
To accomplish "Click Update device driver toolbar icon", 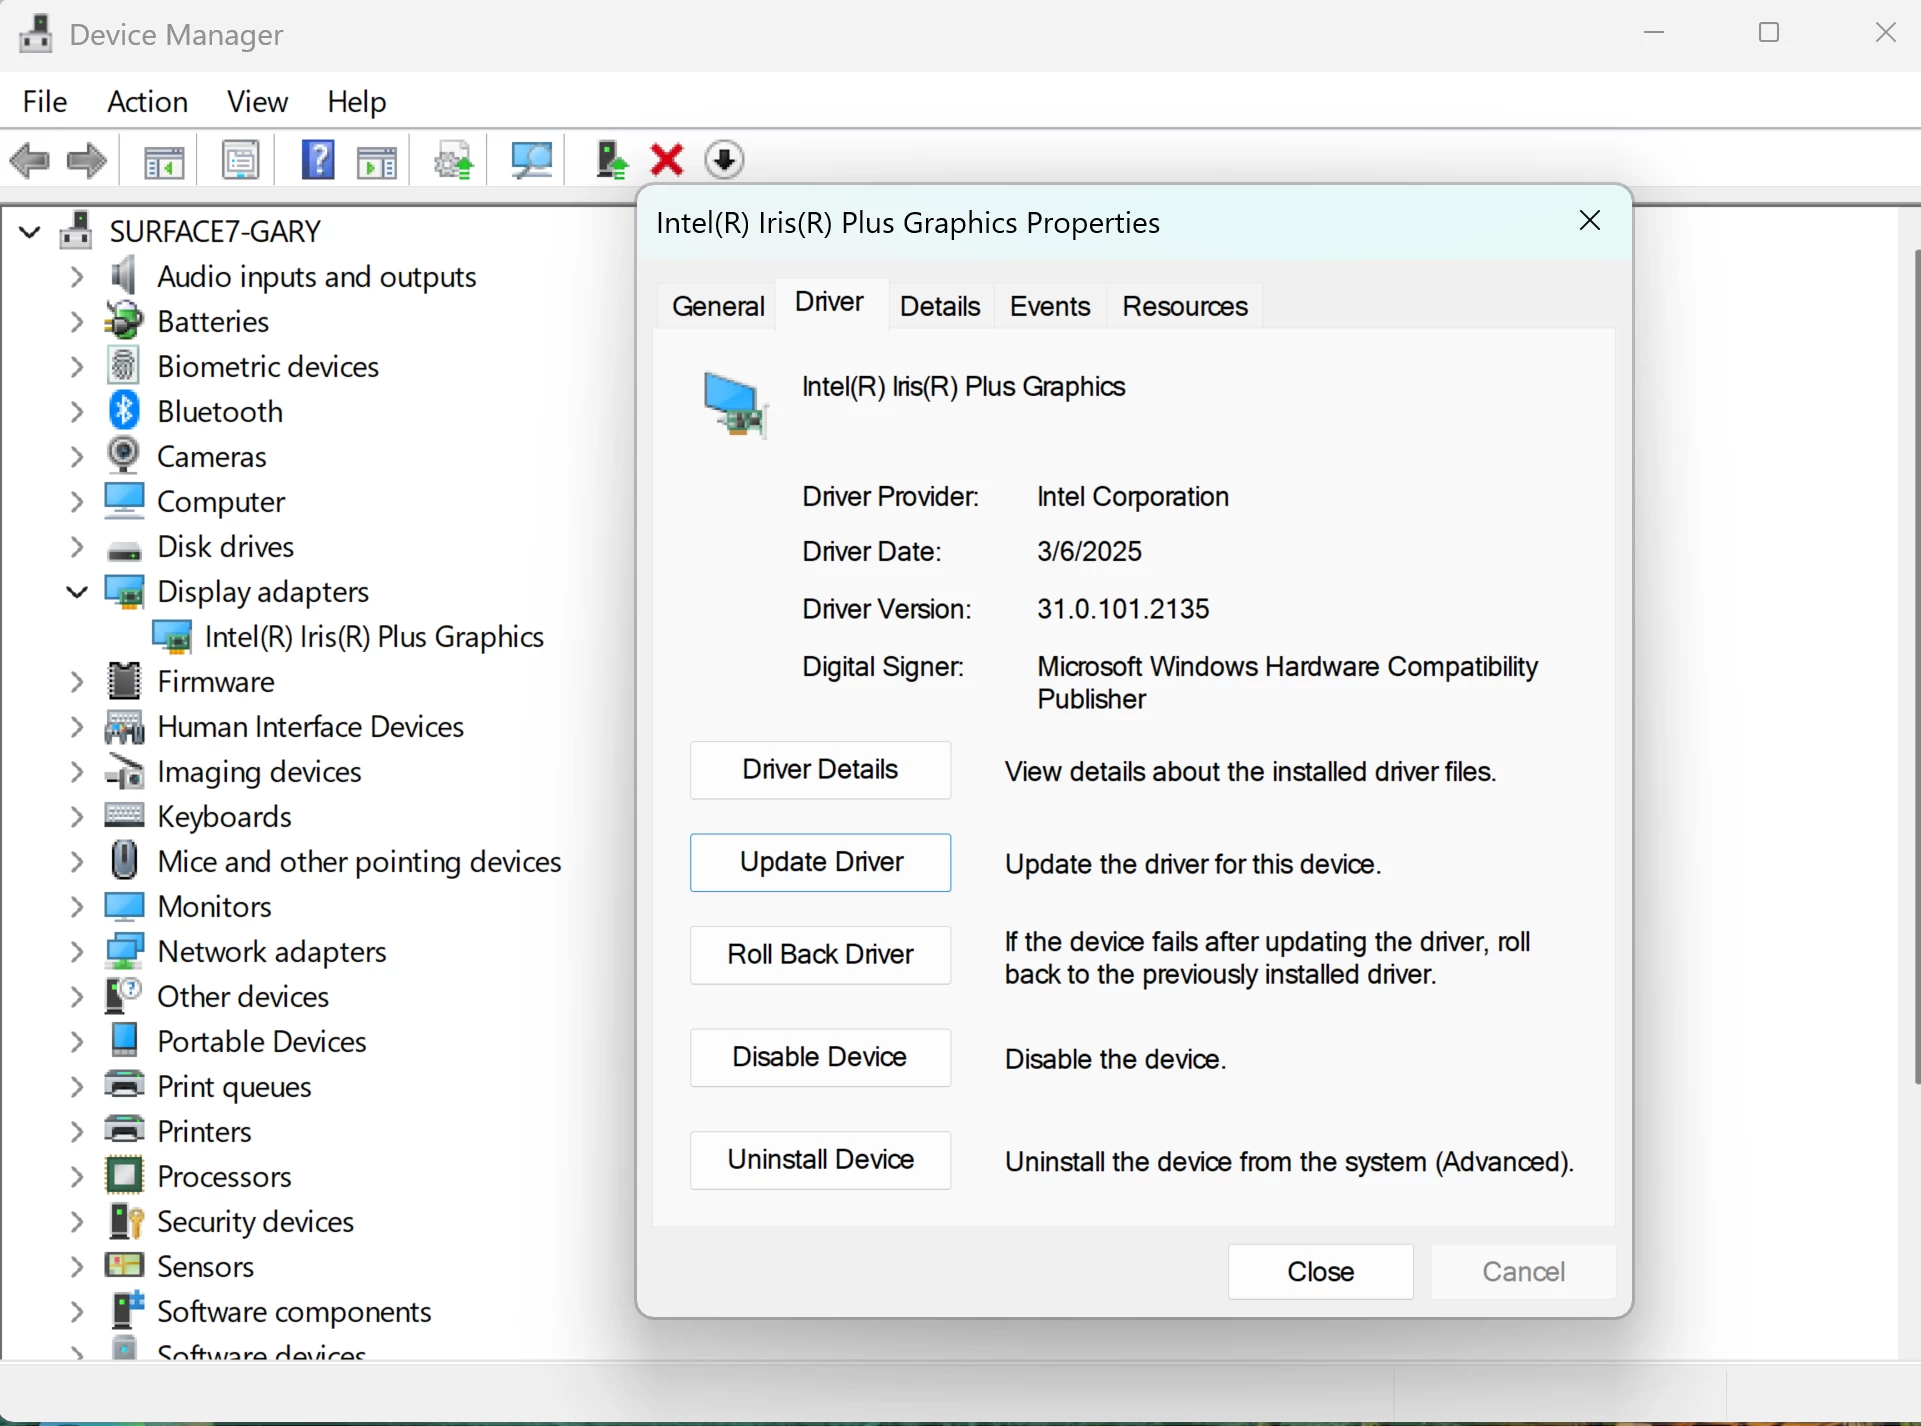I will (x=453, y=160).
